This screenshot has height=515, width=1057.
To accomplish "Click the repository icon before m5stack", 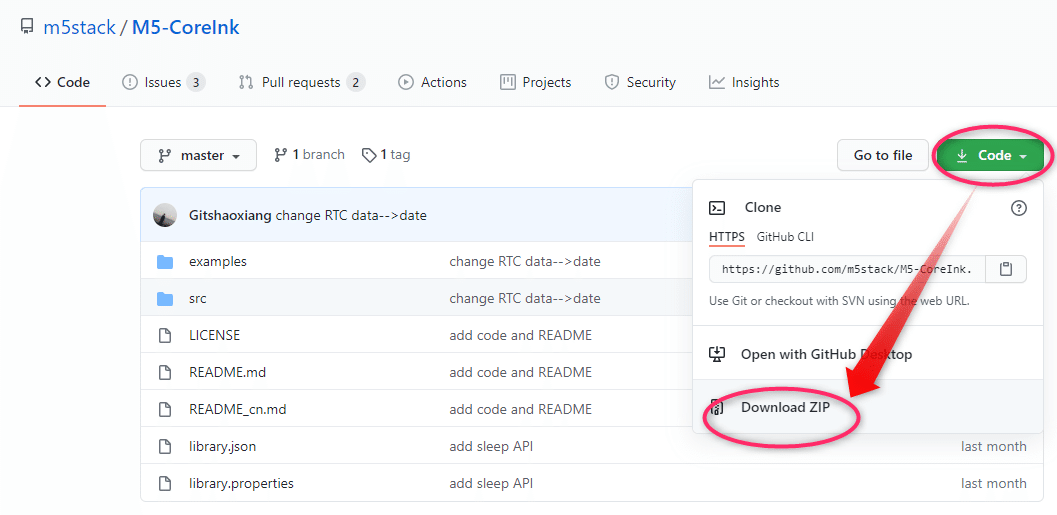I will tap(27, 27).
